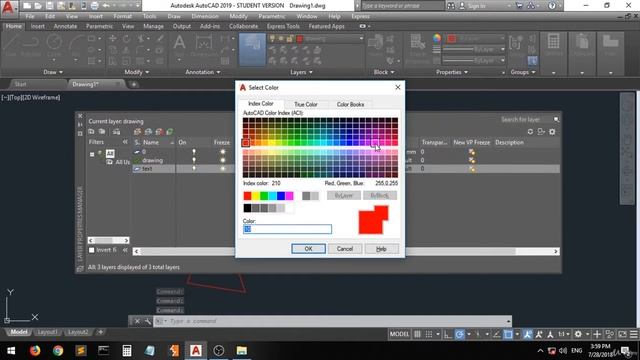
Task: Collapse the Filters pane chevron
Action: point(125,142)
